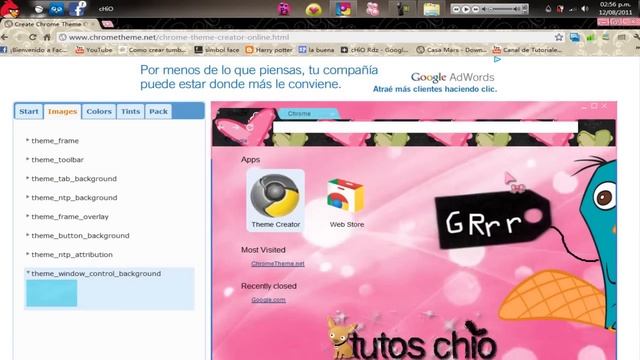Open a new tab with pink button

[x=108, y=24]
